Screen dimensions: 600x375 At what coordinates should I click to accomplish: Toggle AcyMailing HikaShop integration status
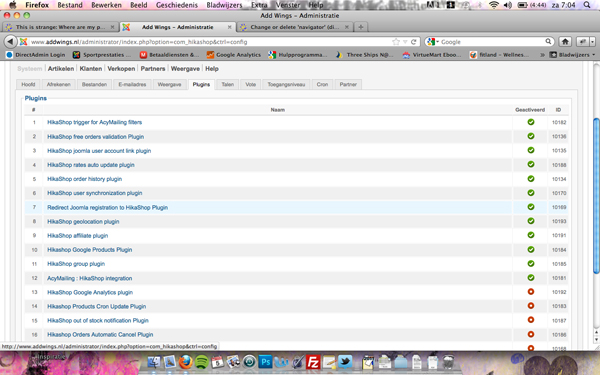pos(531,278)
